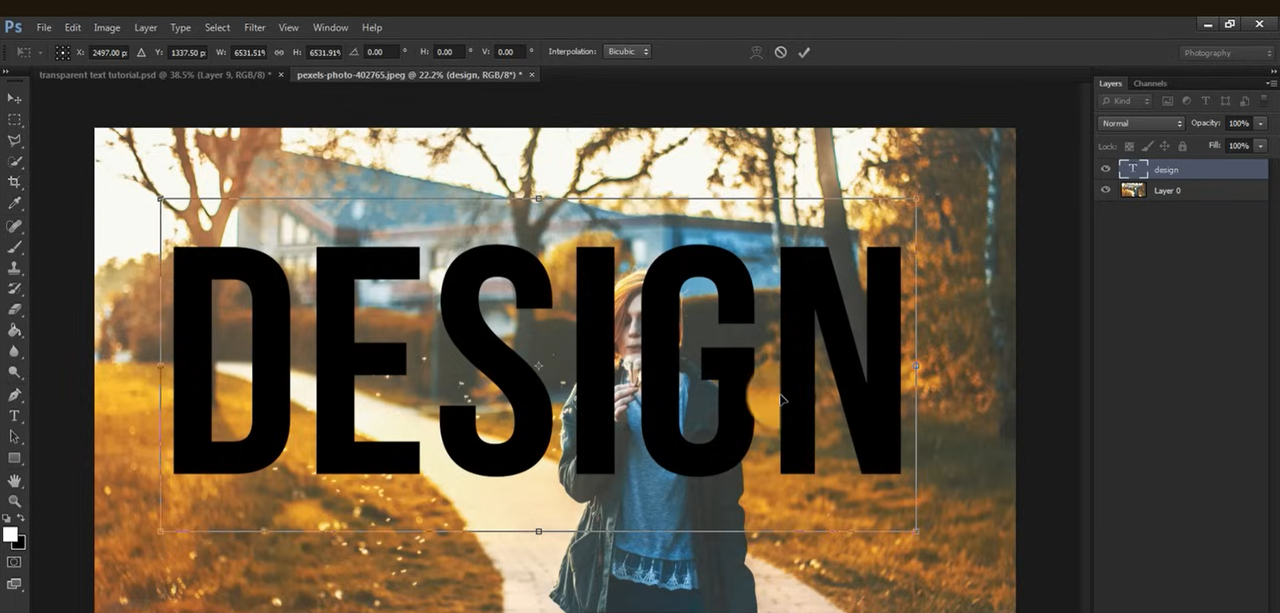Viewport: 1280px width, 613px height.
Task: Toggle lock image pixels brush icon
Action: pyautogui.click(x=1147, y=146)
